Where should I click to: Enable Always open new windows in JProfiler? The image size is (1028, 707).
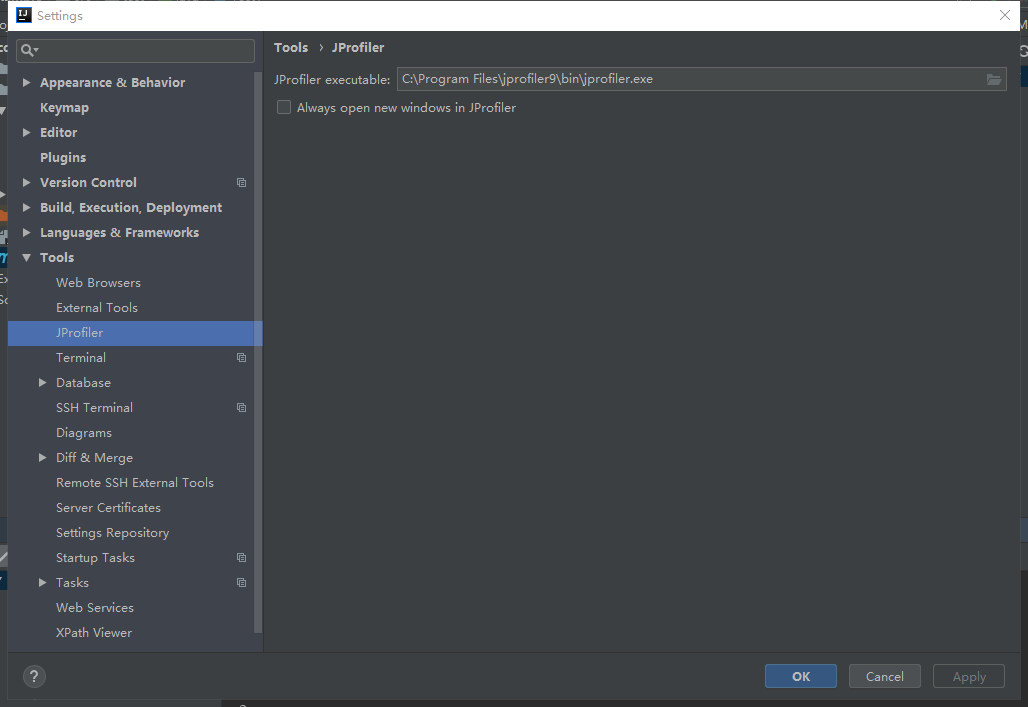[284, 107]
